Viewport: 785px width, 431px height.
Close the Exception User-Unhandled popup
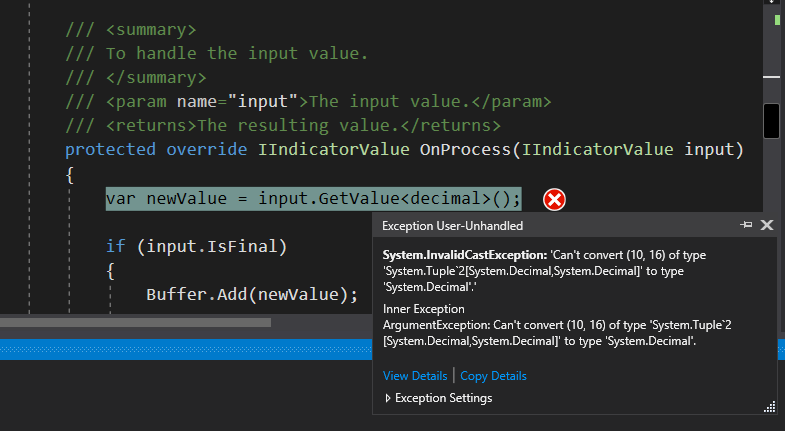(x=767, y=225)
